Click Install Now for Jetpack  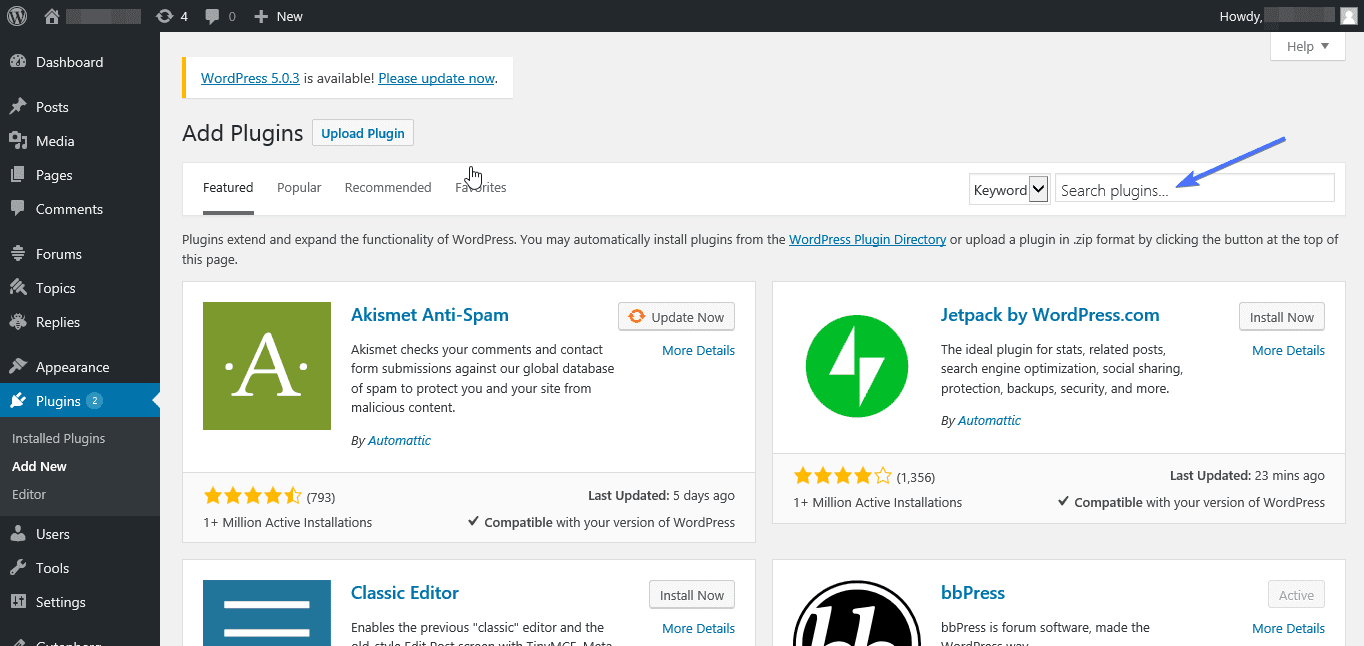pyautogui.click(x=1282, y=317)
